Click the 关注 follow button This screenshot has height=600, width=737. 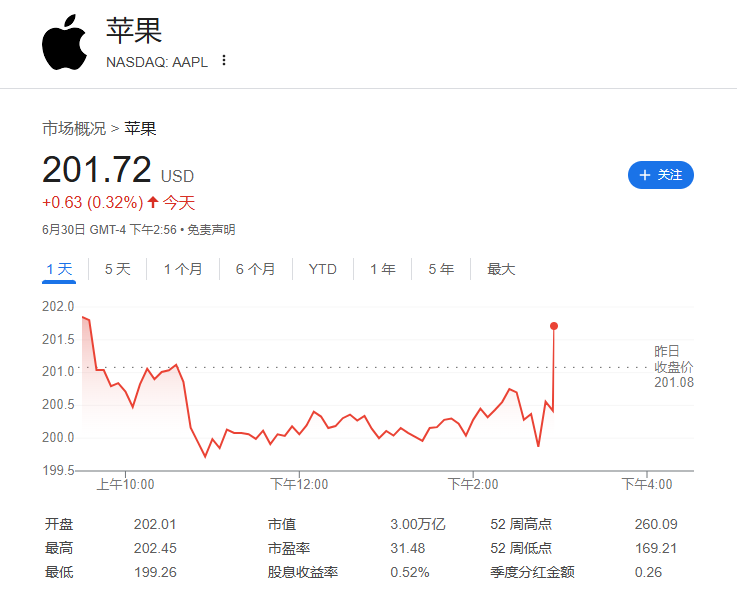(x=660, y=175)
